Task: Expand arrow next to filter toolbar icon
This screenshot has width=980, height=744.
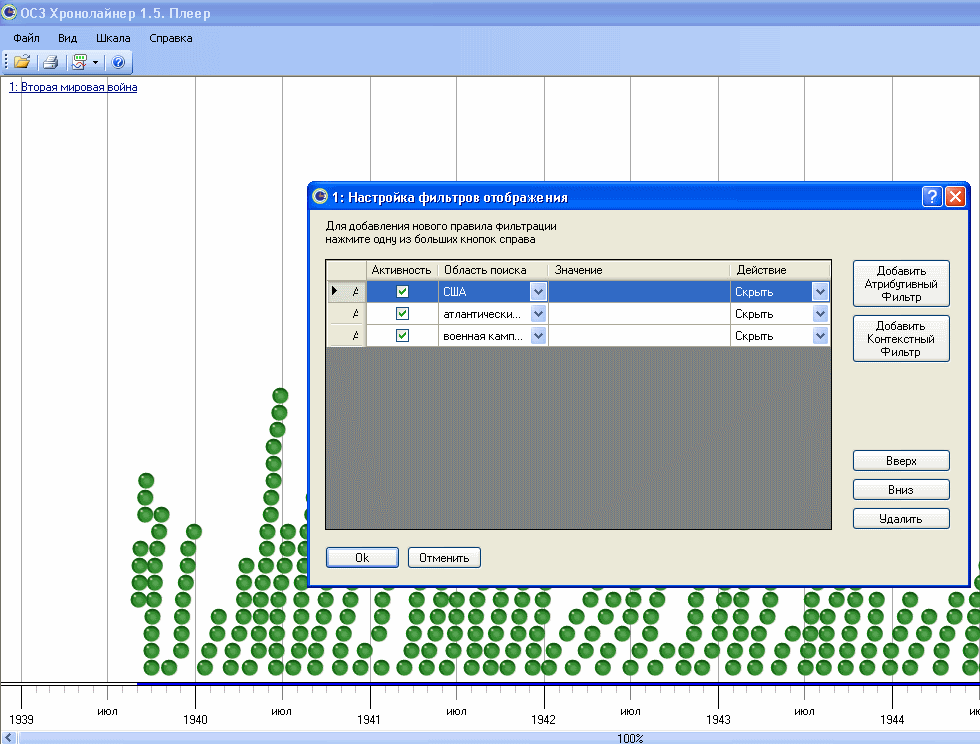Action: [x=95, y=62]
